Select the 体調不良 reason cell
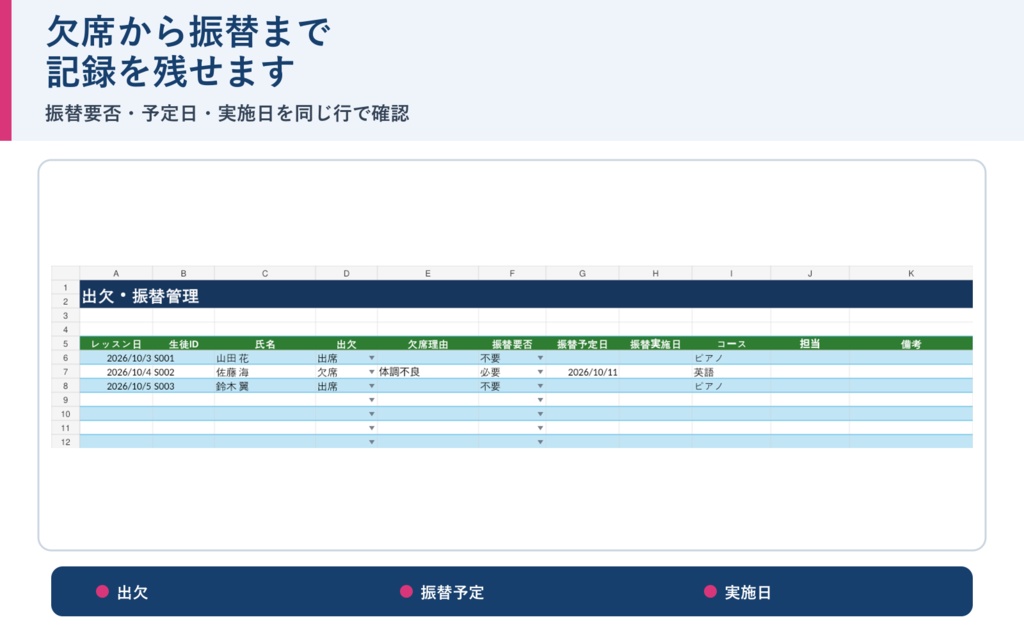This screenshot has height=640, width=1024. point(428,372)
